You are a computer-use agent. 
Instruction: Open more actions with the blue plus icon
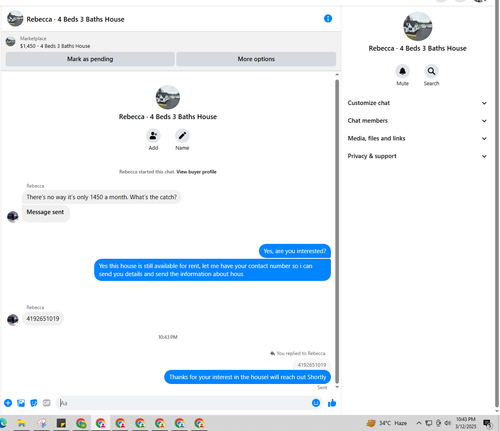click(x=8, y=403)
